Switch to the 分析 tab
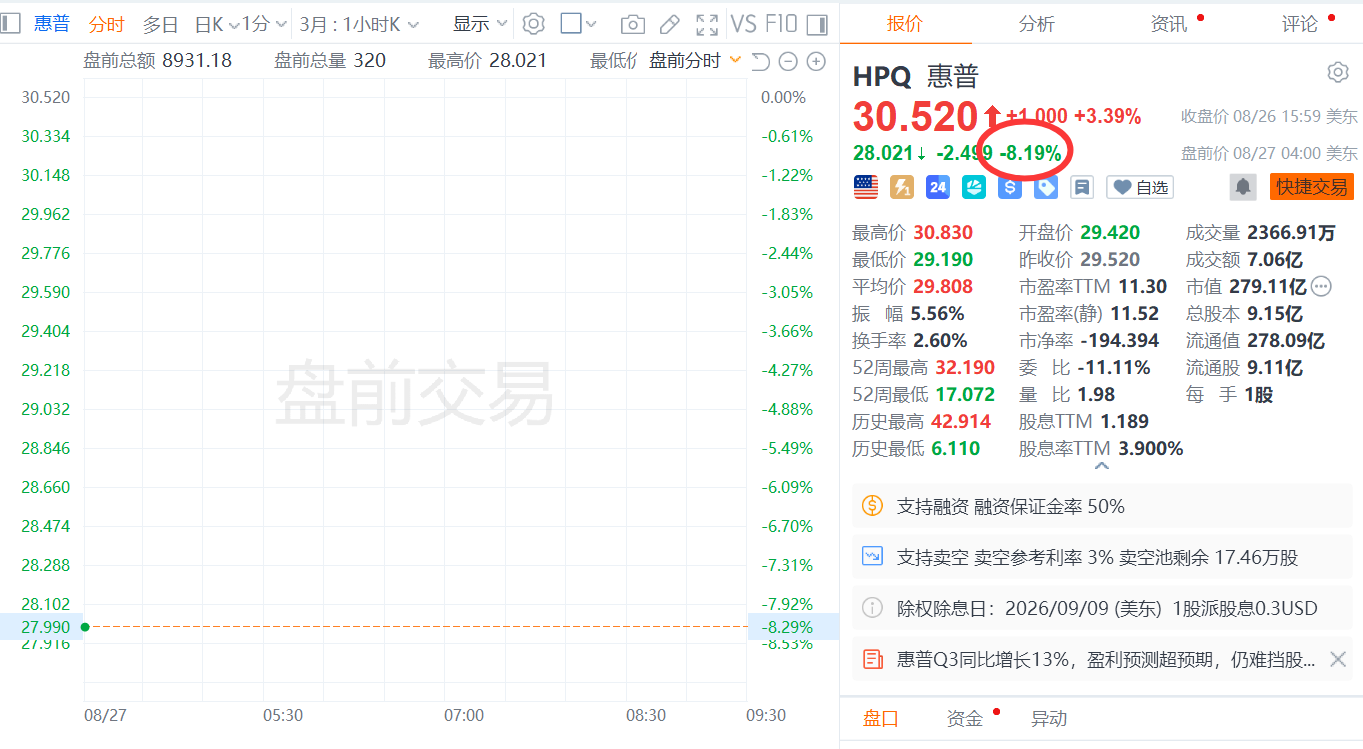This screenshot has width=1363, height=749. pyautogui.click(x=1037, y=24)
